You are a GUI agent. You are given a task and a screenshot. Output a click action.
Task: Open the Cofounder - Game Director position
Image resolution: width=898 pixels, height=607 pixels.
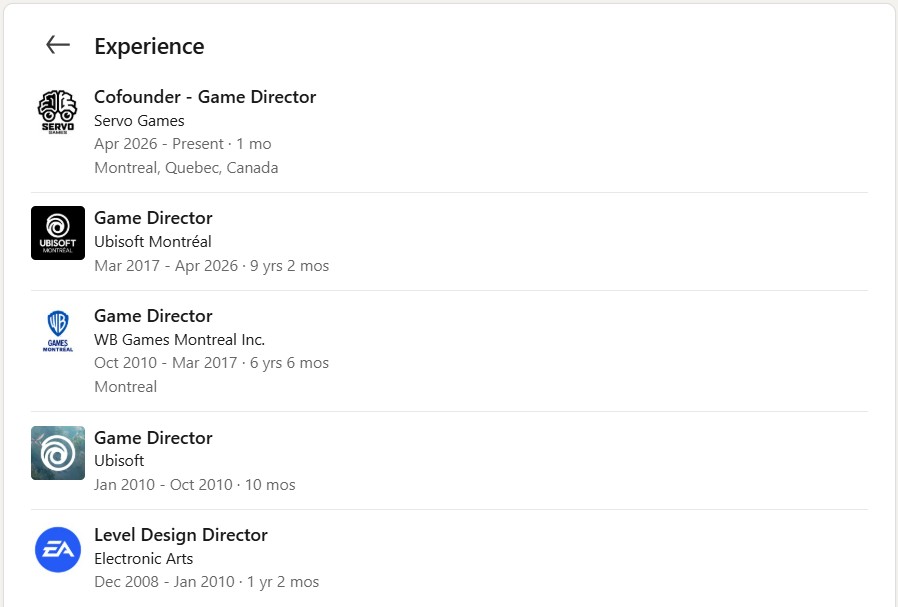tap(205, 97)
